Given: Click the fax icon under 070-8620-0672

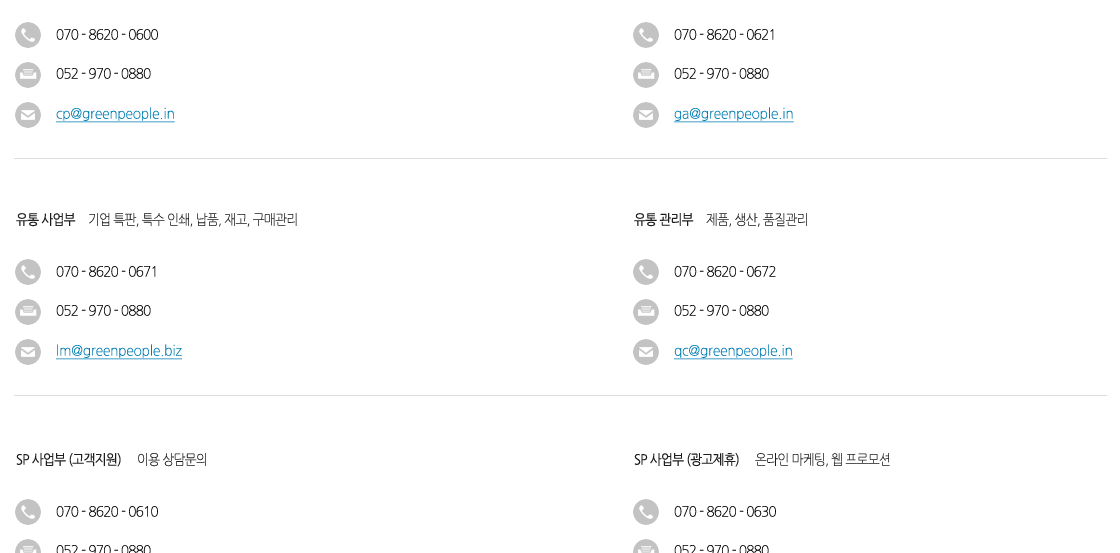Looking at the screenshot, I should (646, 312).
